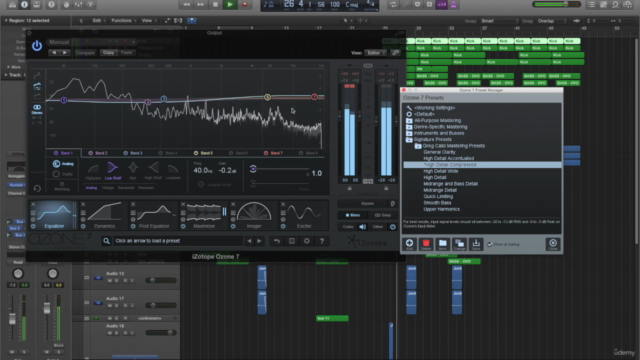Toggle the Mono button
Screen dimensions: 640x360
[353, 215]
